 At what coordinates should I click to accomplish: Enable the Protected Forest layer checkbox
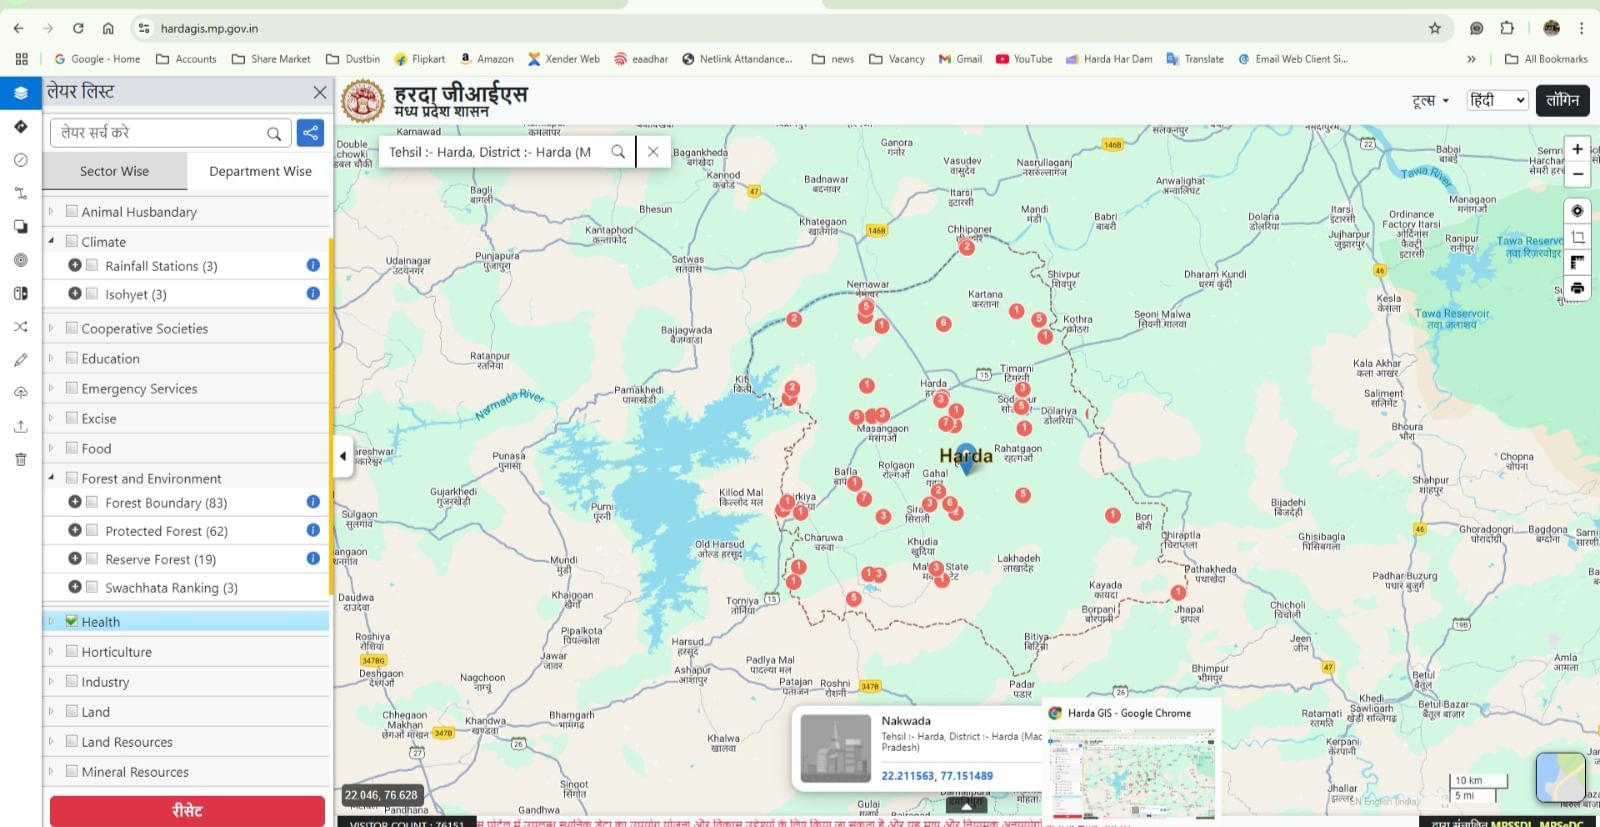pos(92,530)
